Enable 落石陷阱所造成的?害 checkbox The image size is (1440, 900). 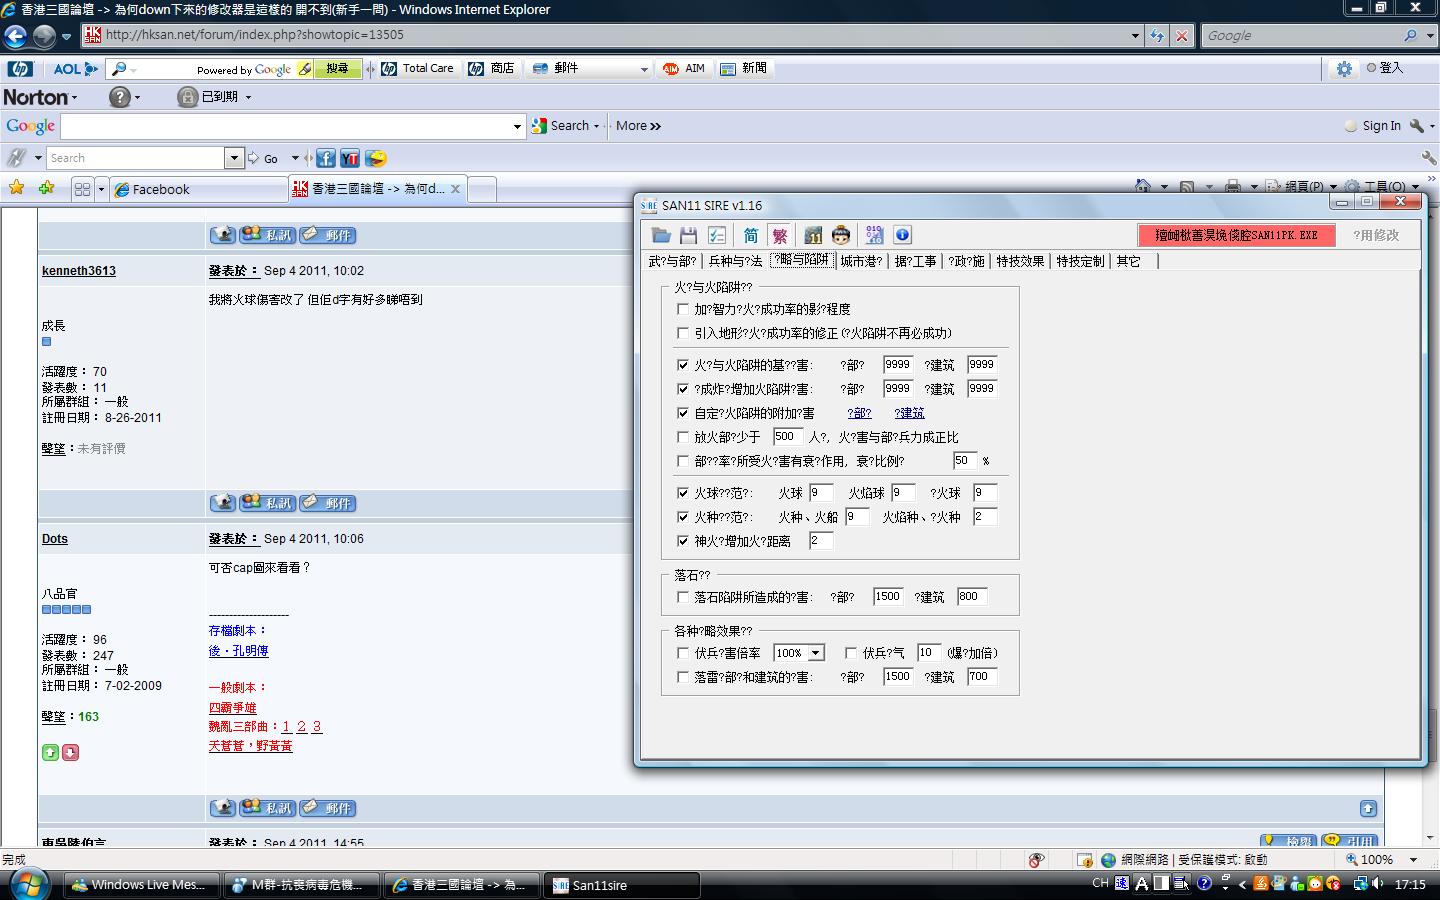click(x=683, y=597)
